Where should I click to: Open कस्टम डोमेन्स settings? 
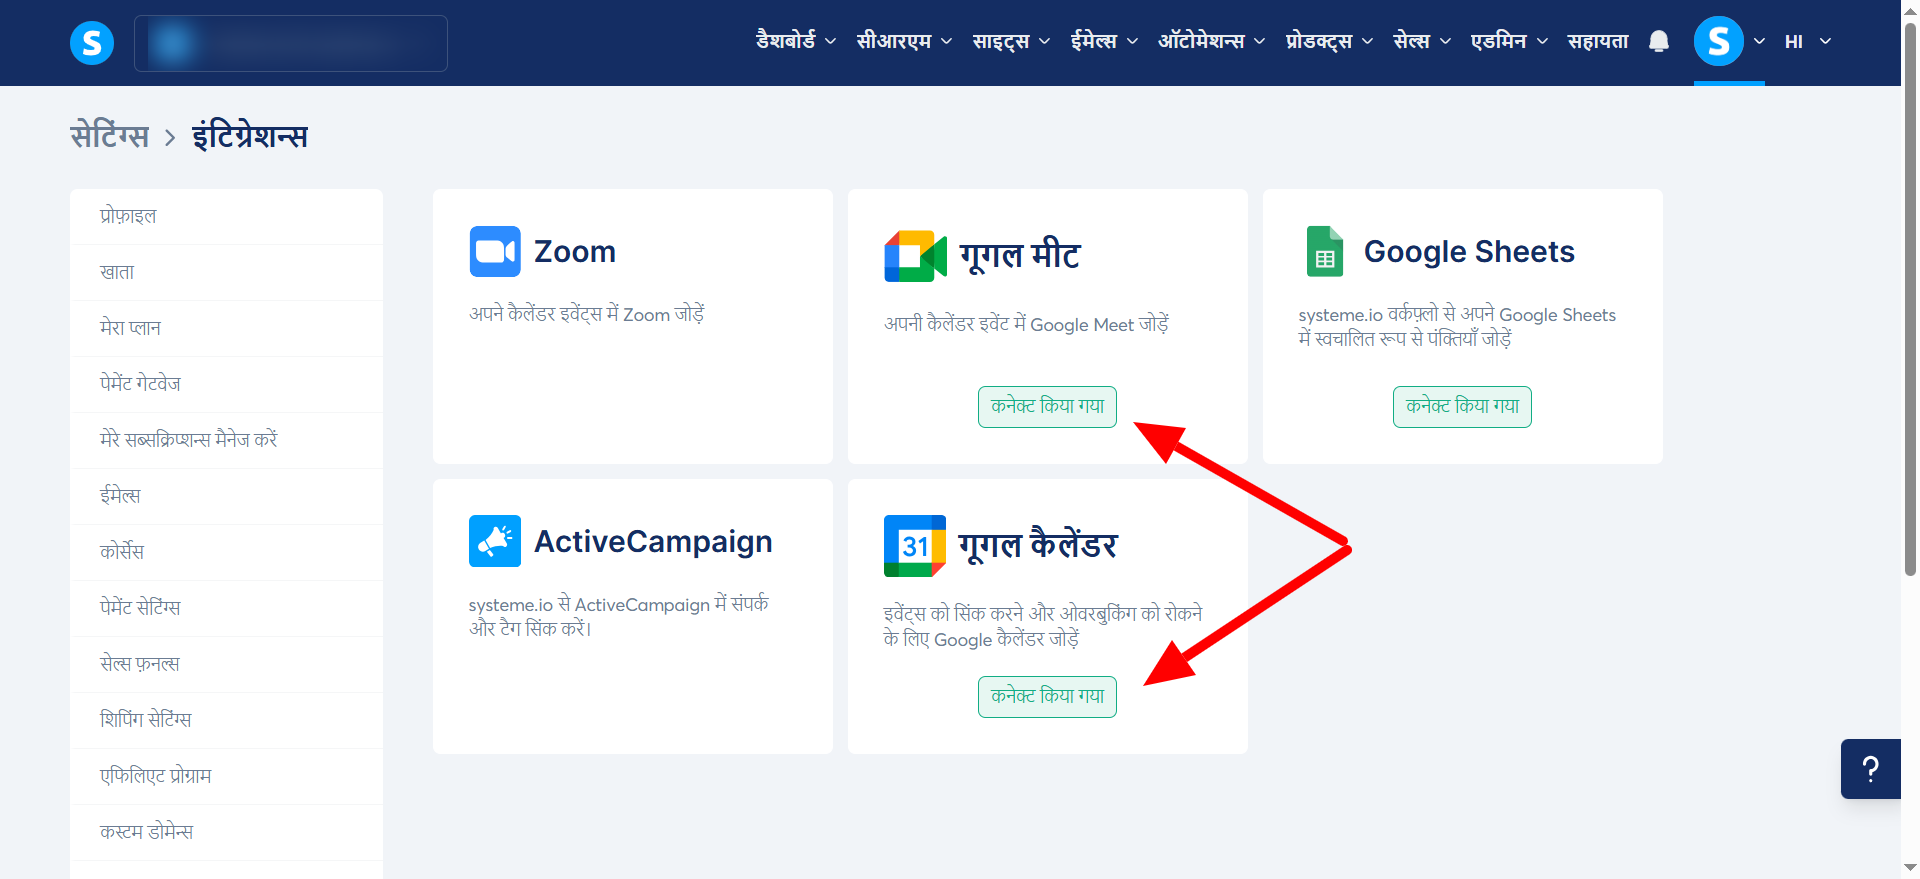227,832
